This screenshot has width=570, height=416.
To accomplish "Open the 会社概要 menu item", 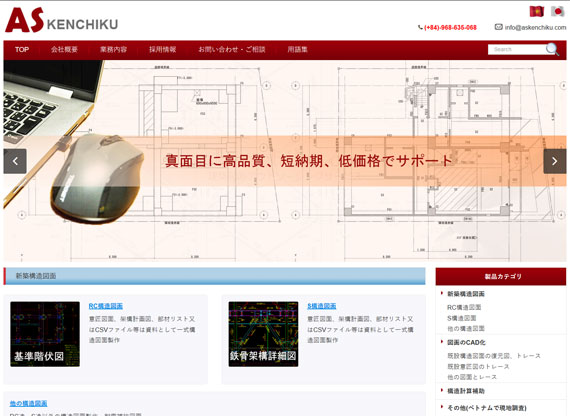I will tap(64, 49).
